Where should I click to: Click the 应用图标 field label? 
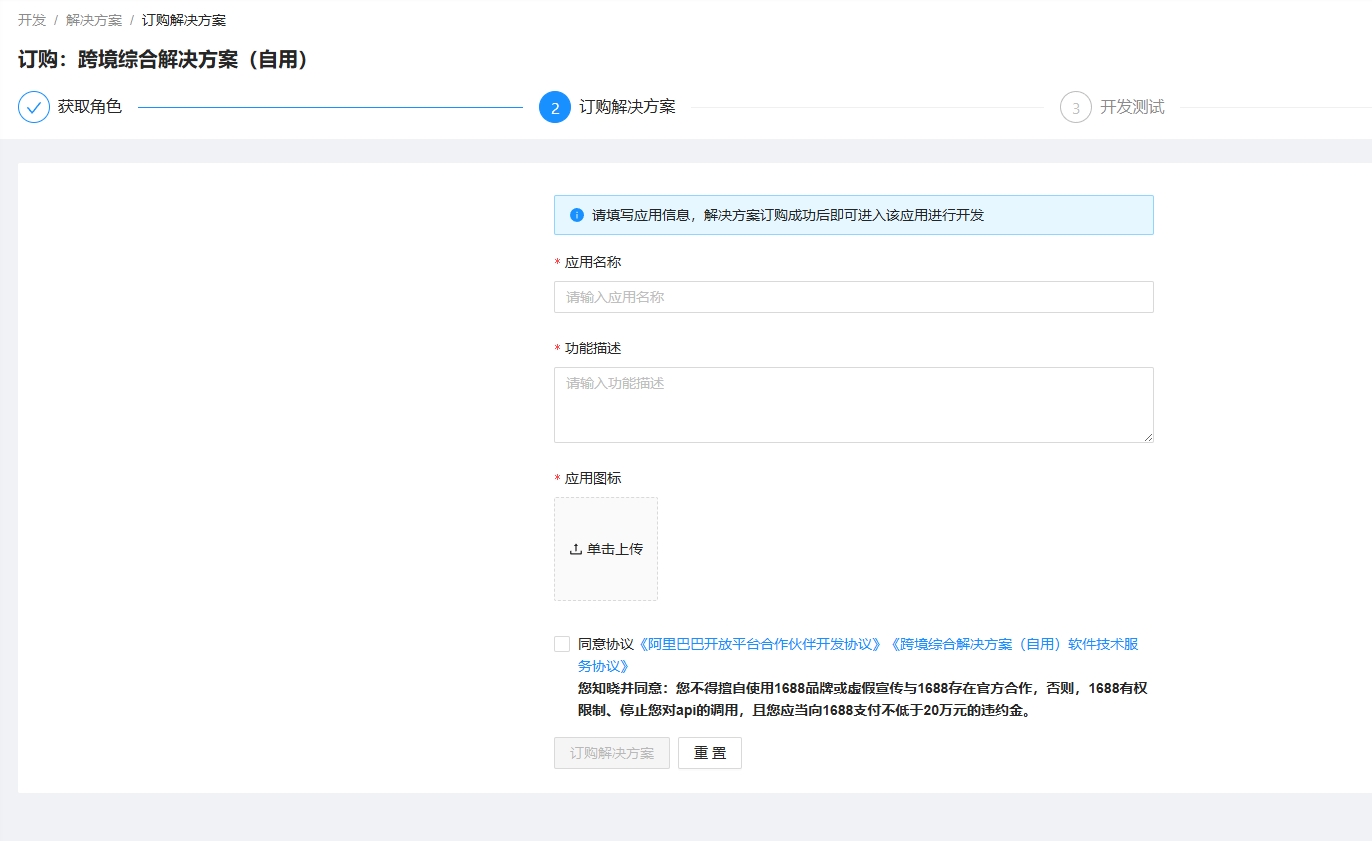click(593, 478)
